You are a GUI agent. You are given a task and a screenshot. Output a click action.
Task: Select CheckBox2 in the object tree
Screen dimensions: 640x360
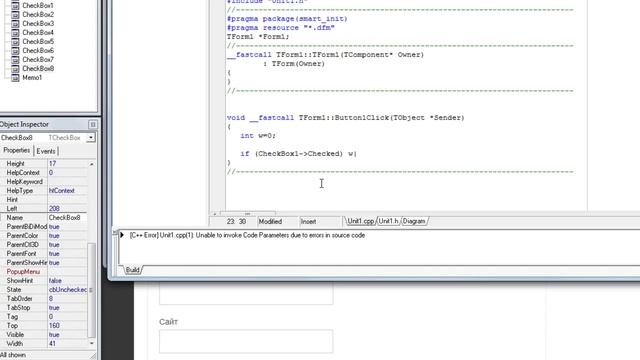click(x=38, y=15)
